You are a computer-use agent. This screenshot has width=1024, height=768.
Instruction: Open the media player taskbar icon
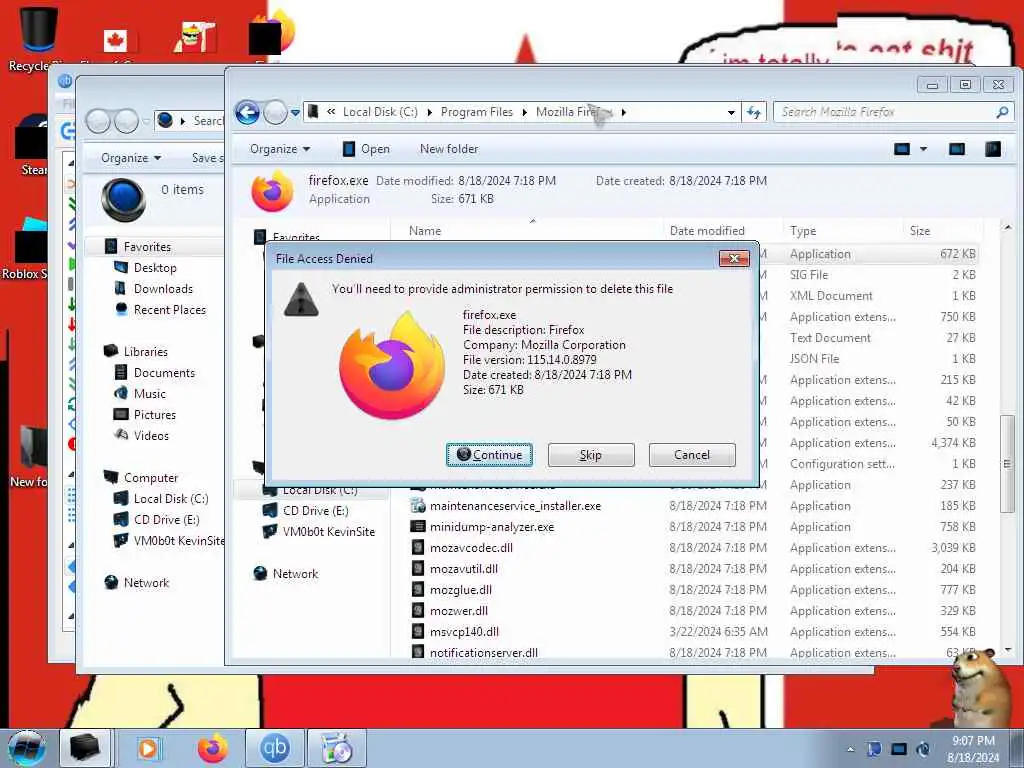(x=148, y=748)
